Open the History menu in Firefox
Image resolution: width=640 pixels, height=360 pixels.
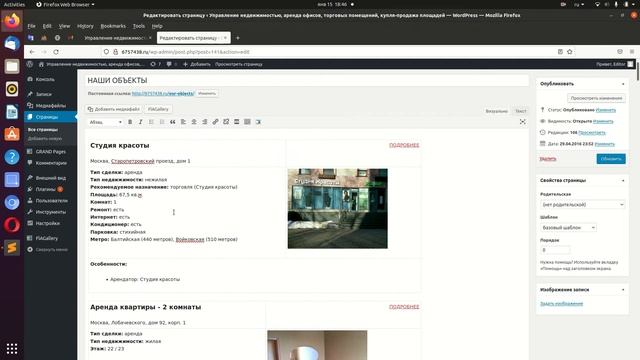[x=85, y=26]
